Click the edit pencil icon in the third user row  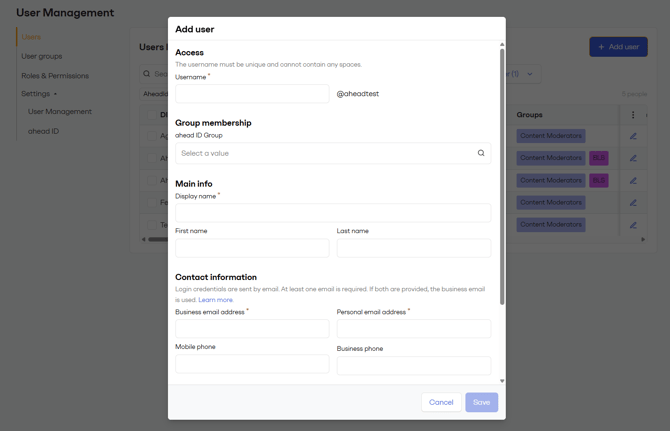633,181
